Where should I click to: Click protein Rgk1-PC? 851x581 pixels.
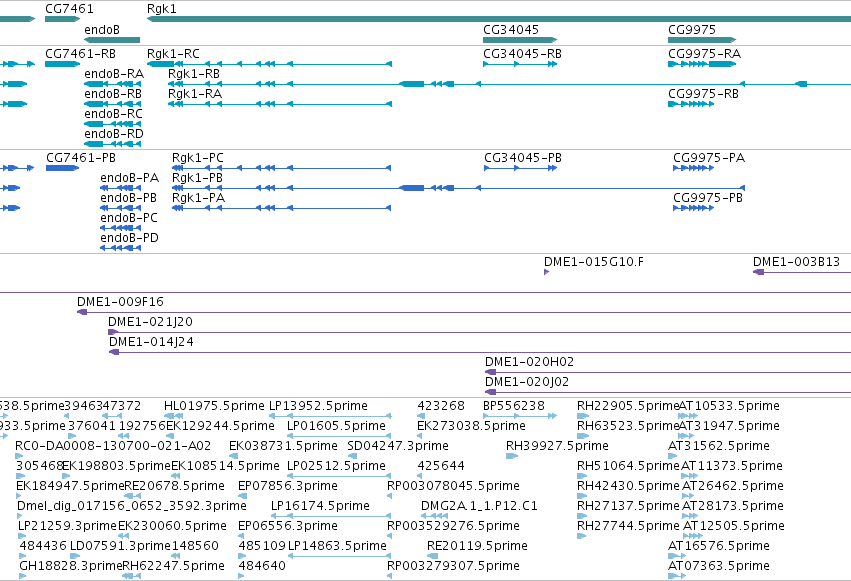point(198,158)
